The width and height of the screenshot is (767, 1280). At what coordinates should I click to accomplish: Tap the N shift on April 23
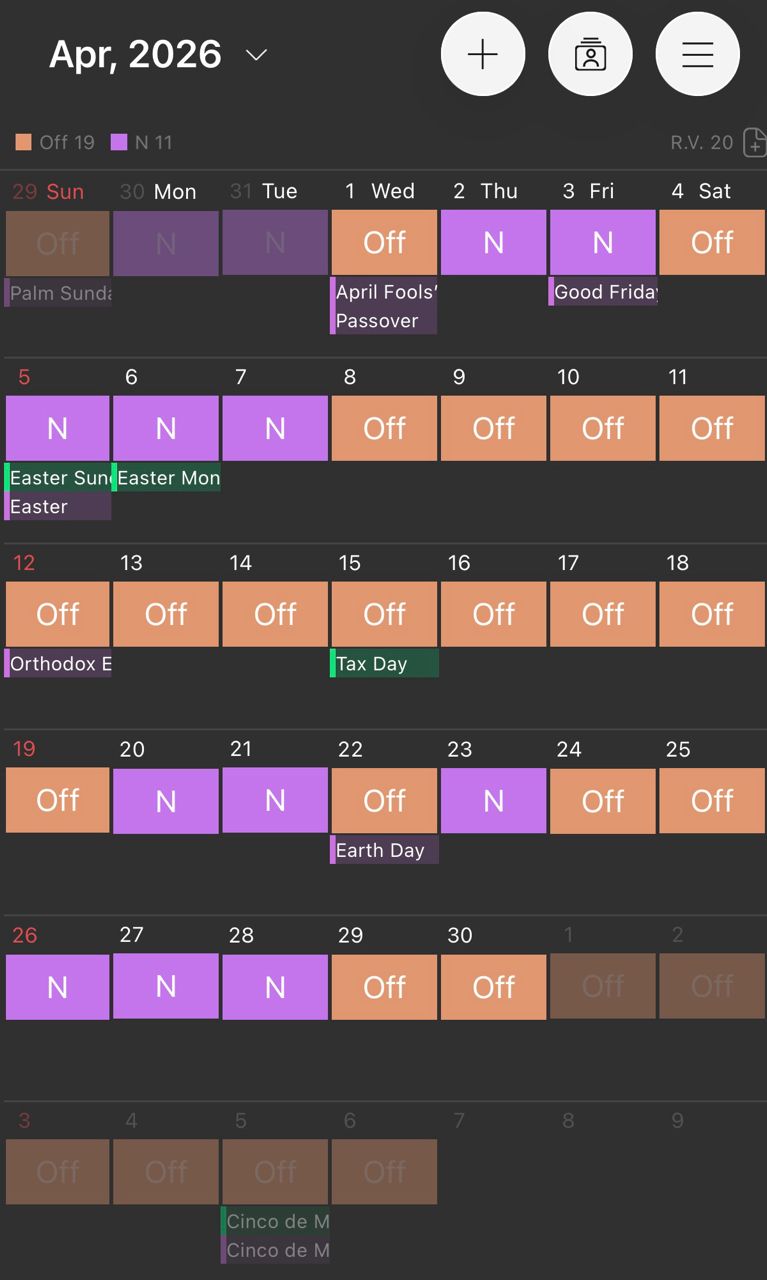click(x=494, y=800)
